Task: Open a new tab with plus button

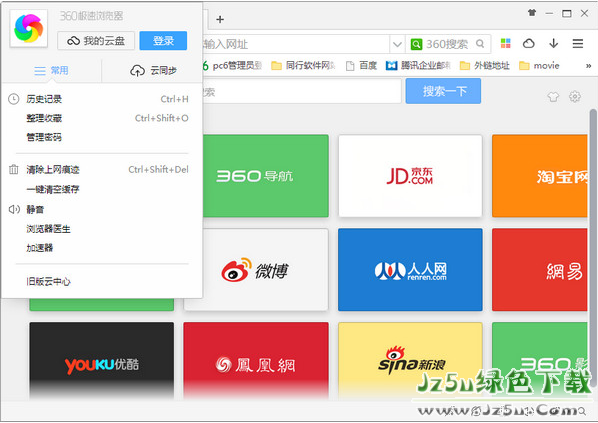Action: [220, 19]
